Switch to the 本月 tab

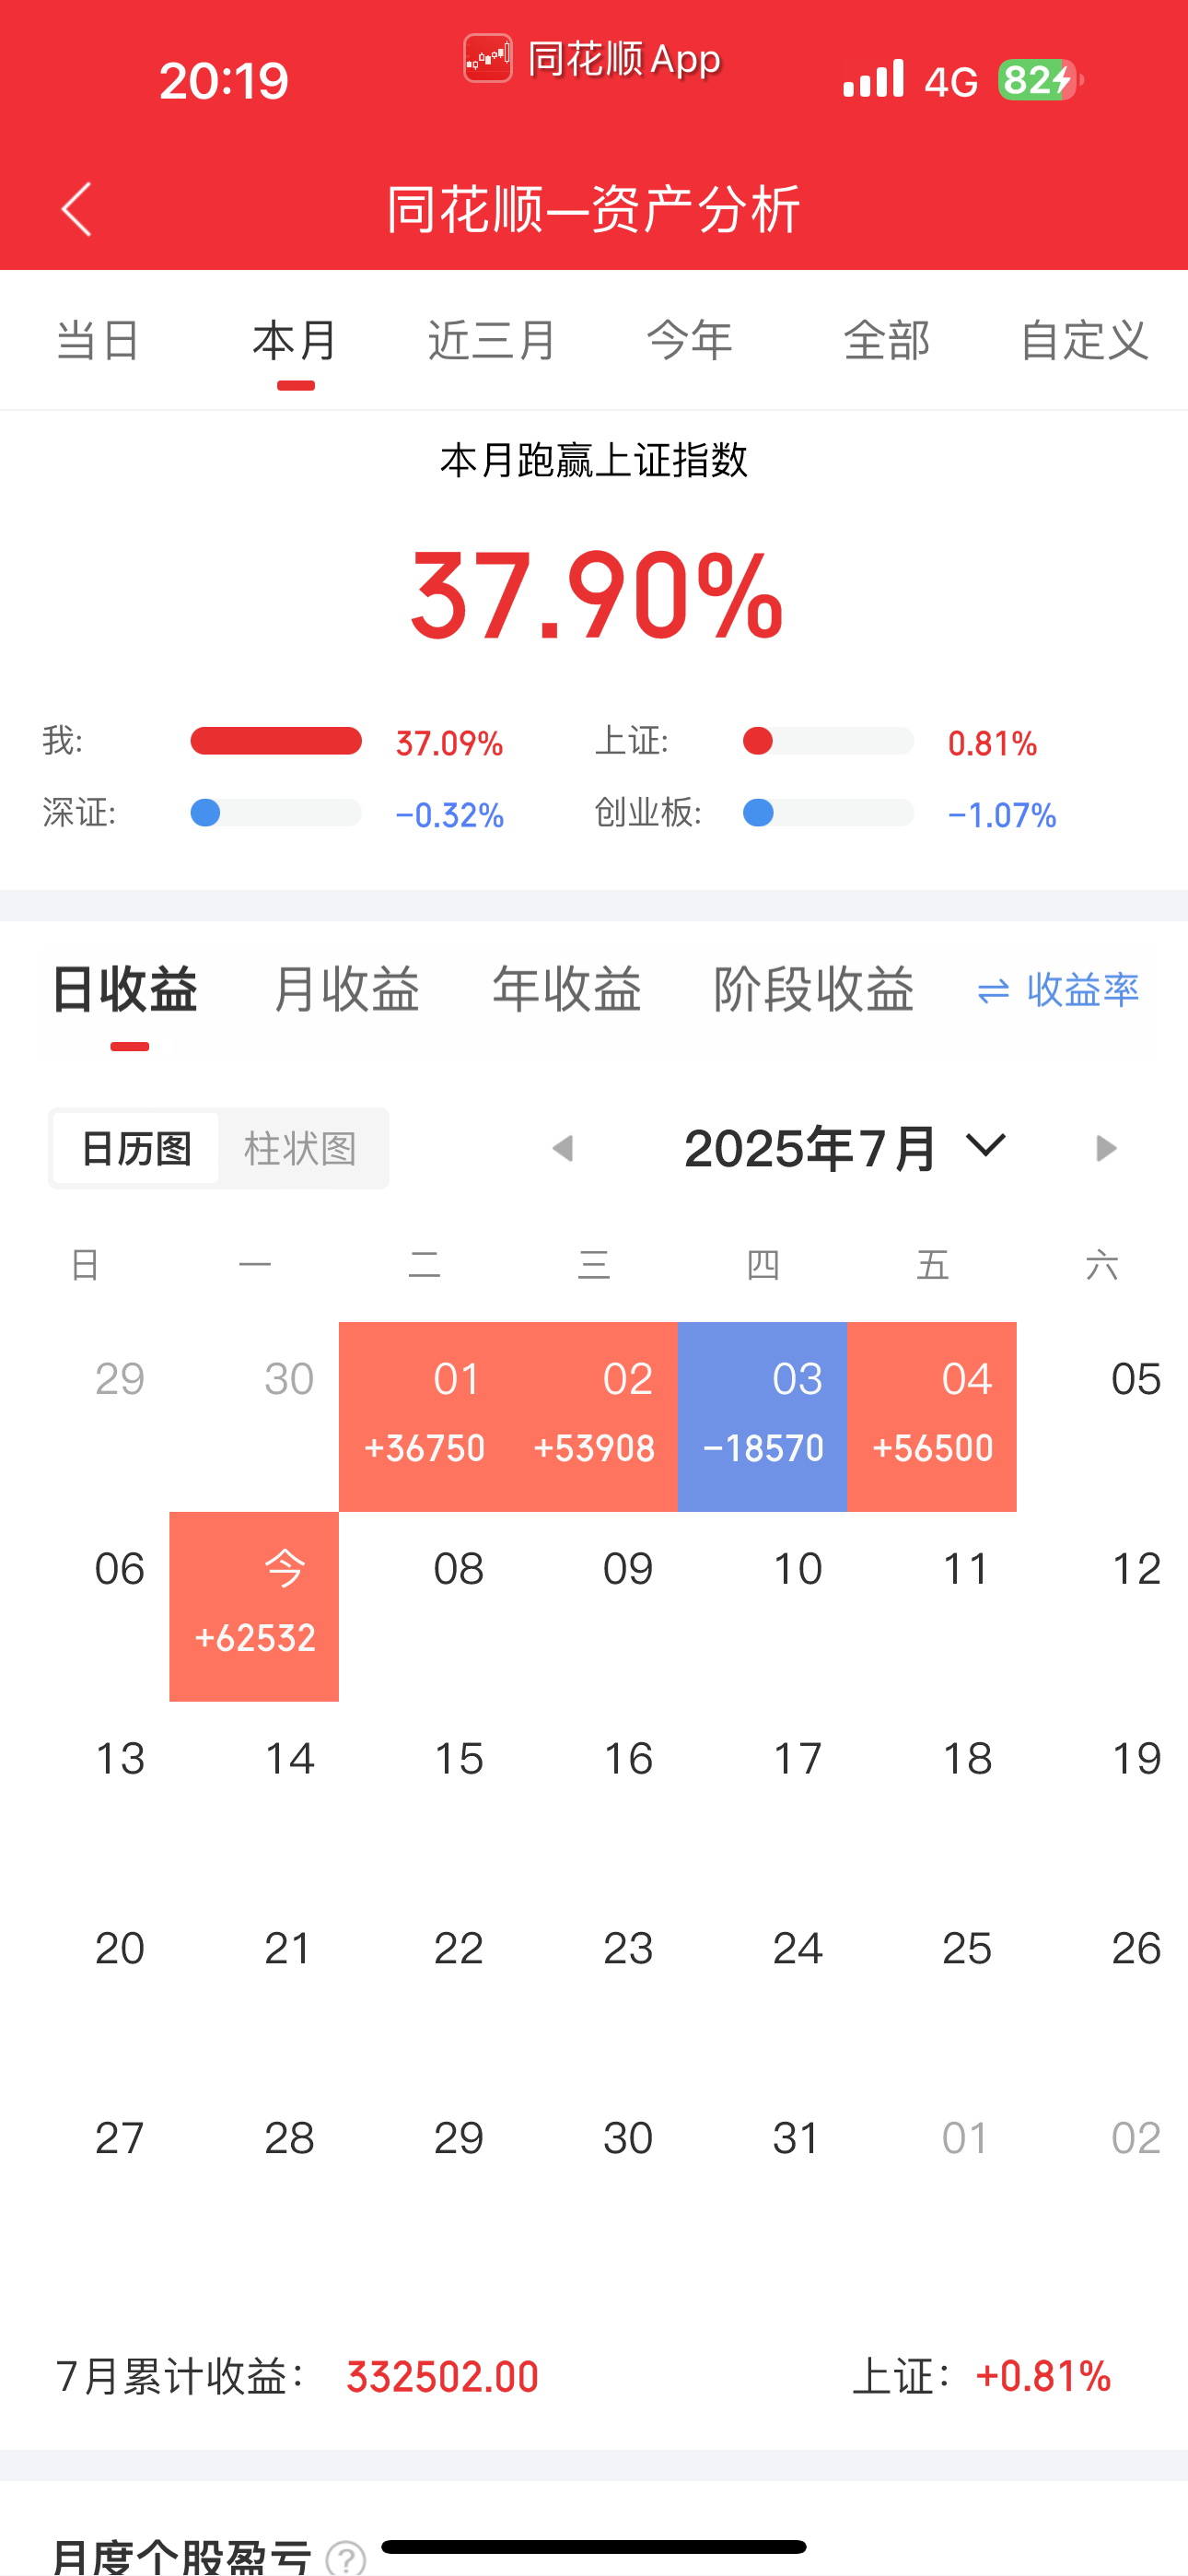(x=295, y=341)
